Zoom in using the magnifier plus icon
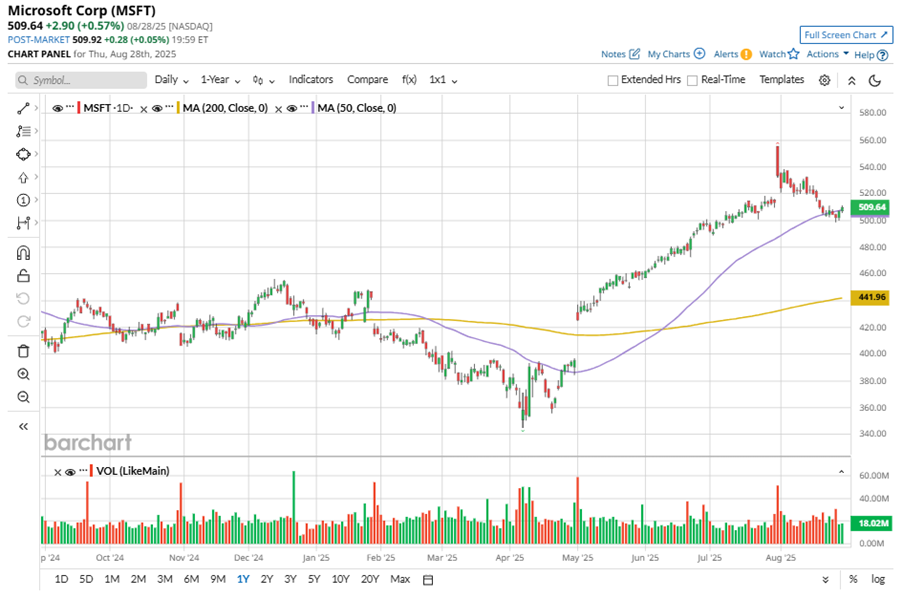 [x=23, y=374]
